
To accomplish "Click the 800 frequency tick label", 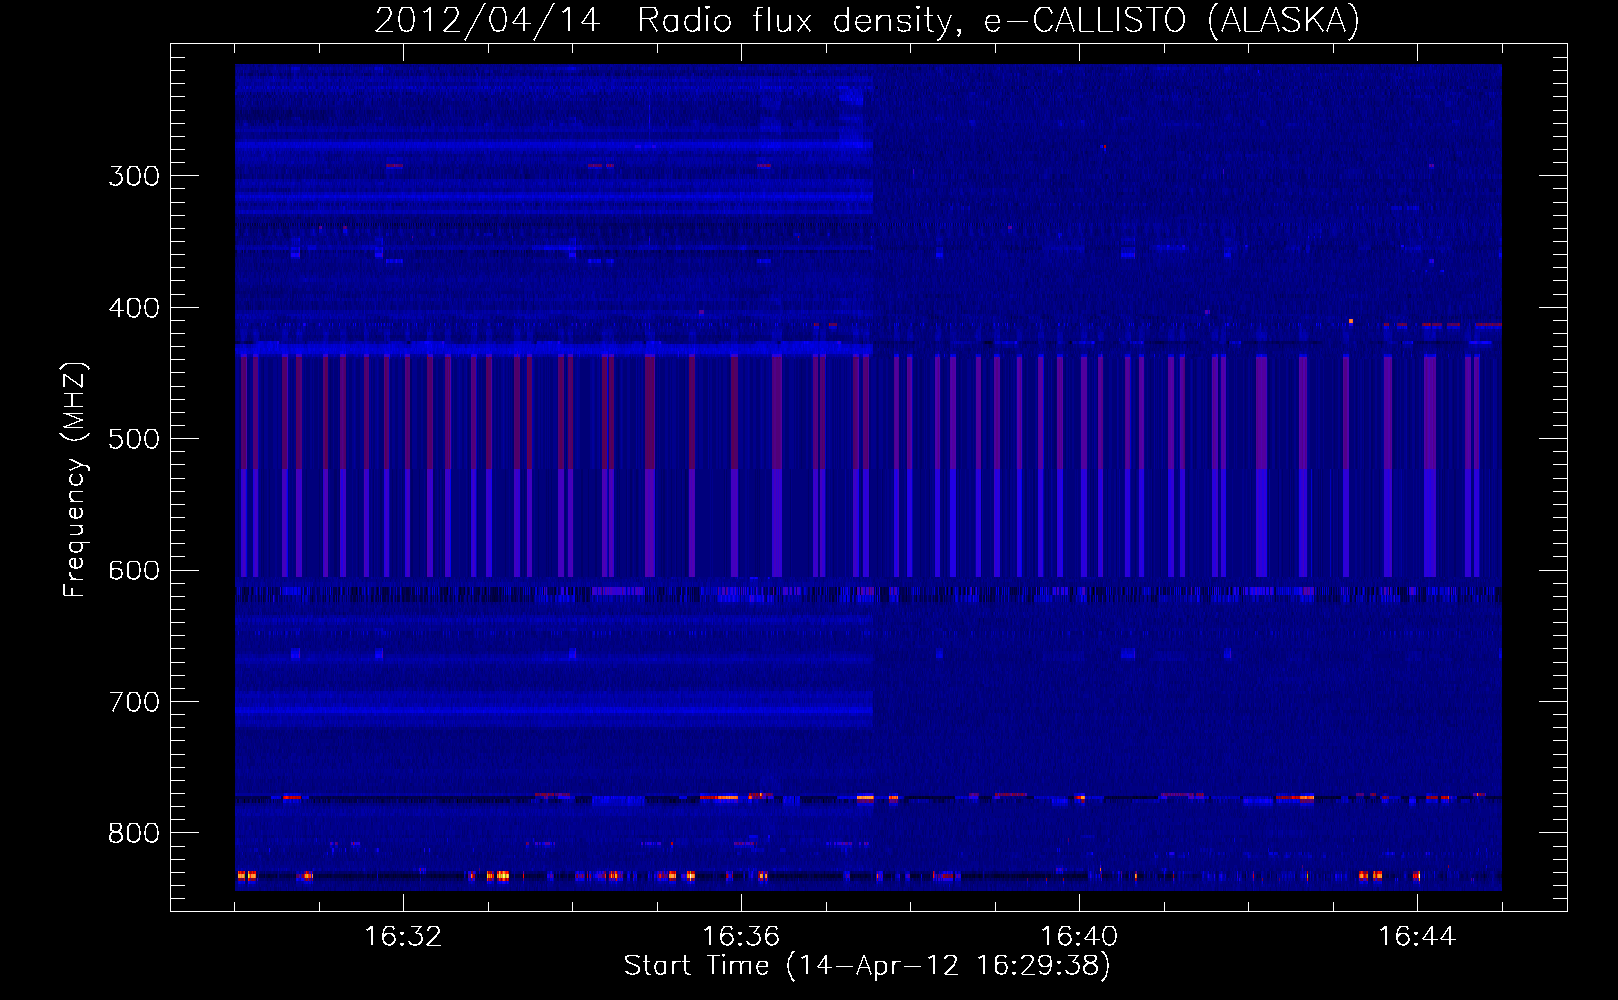I will click(134, 834).
